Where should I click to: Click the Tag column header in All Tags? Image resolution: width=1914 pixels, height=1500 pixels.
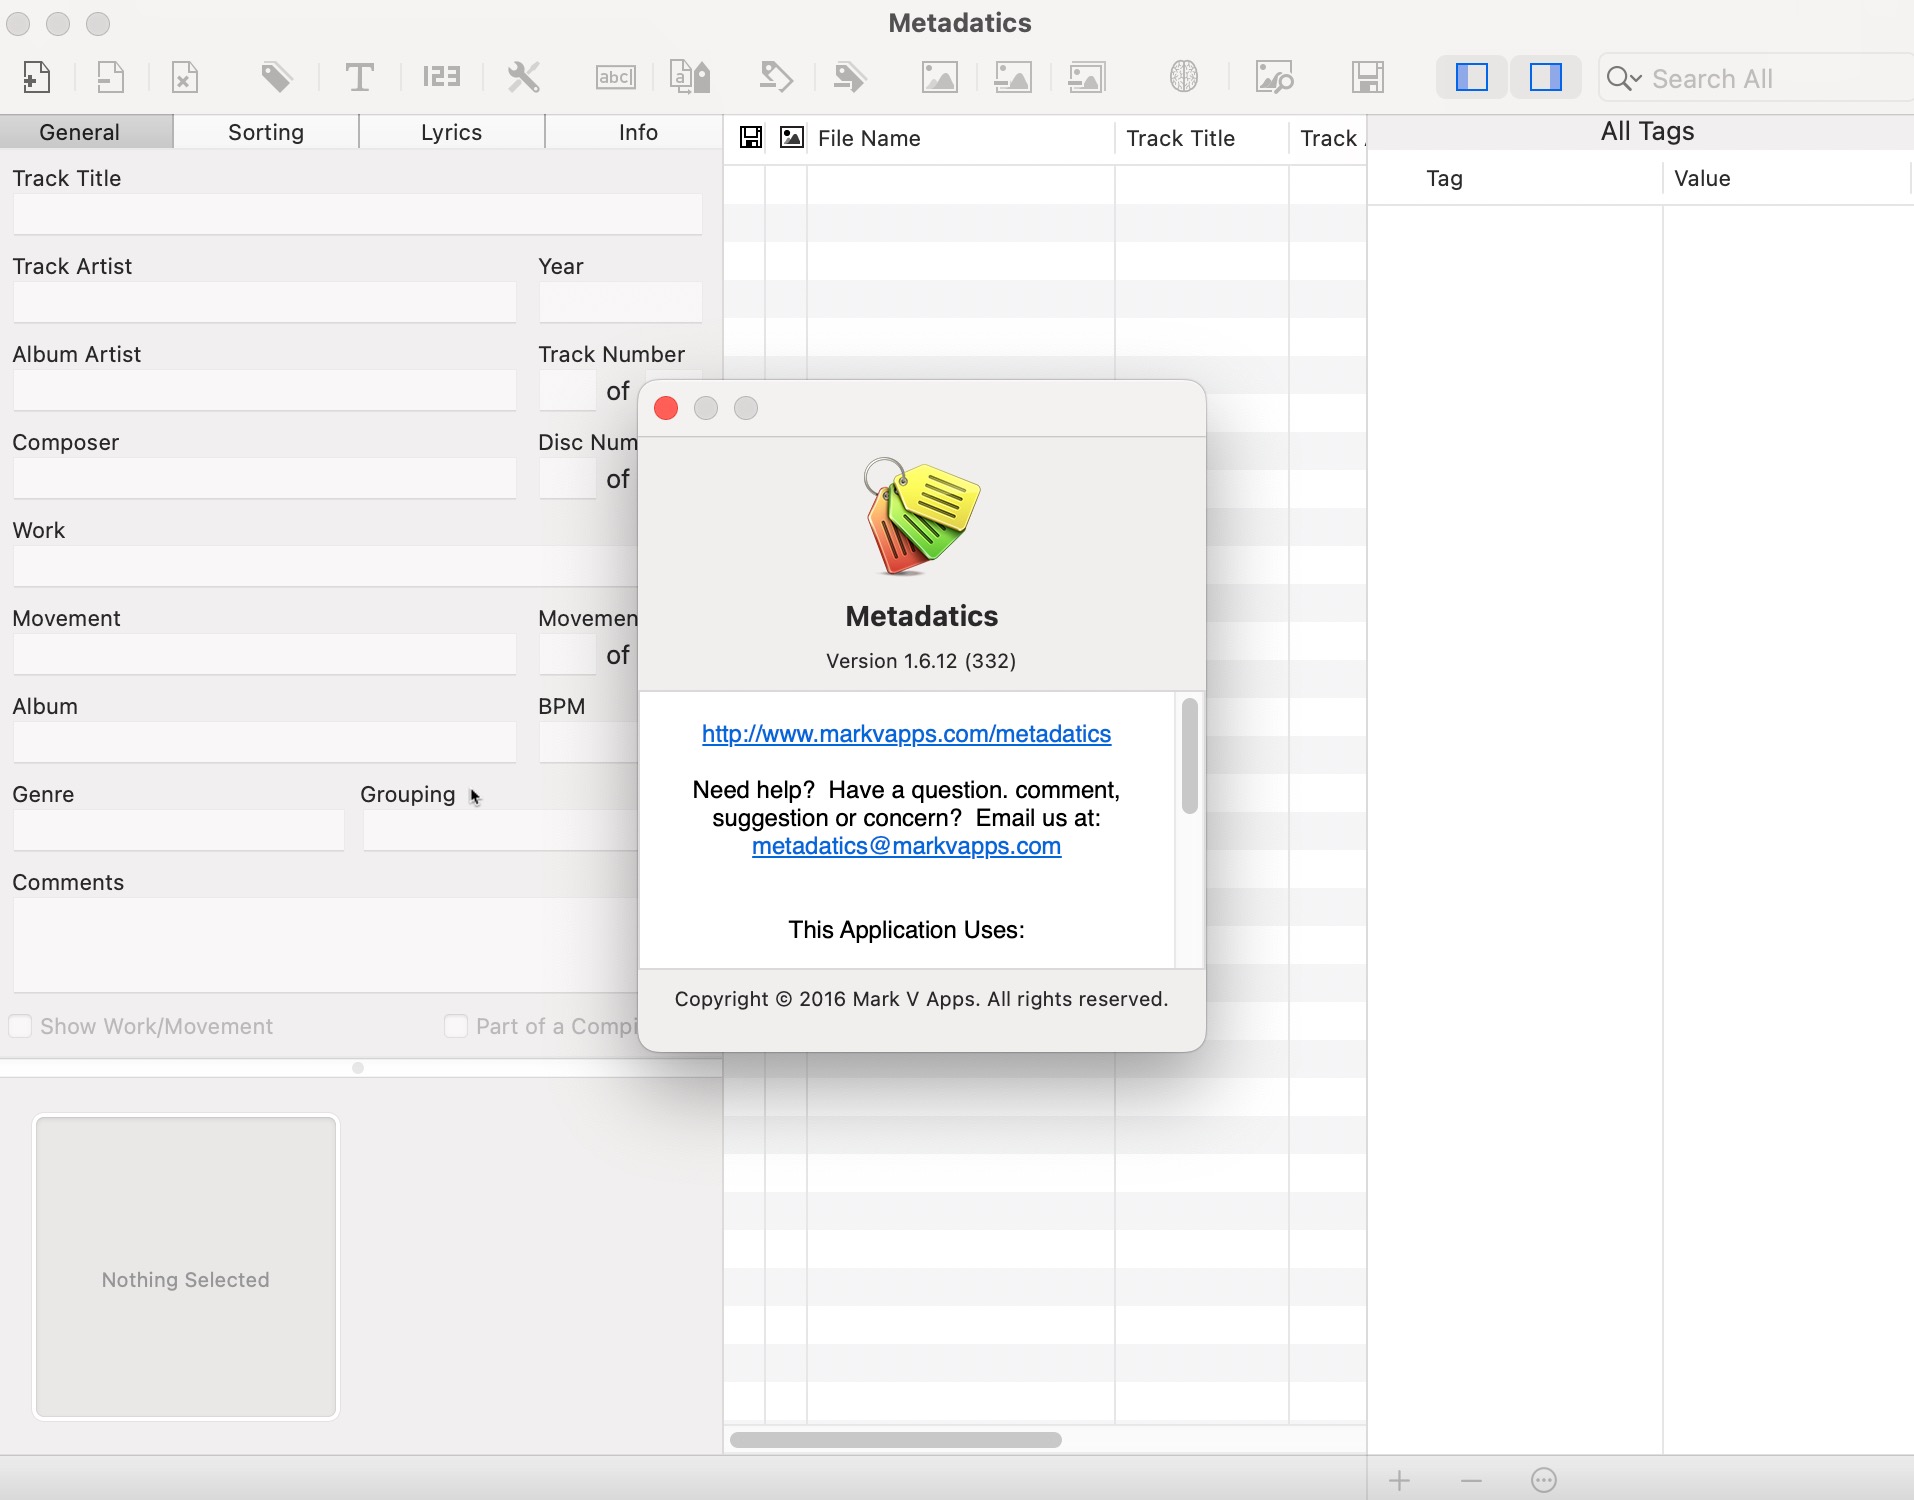tap(1514, 178)
